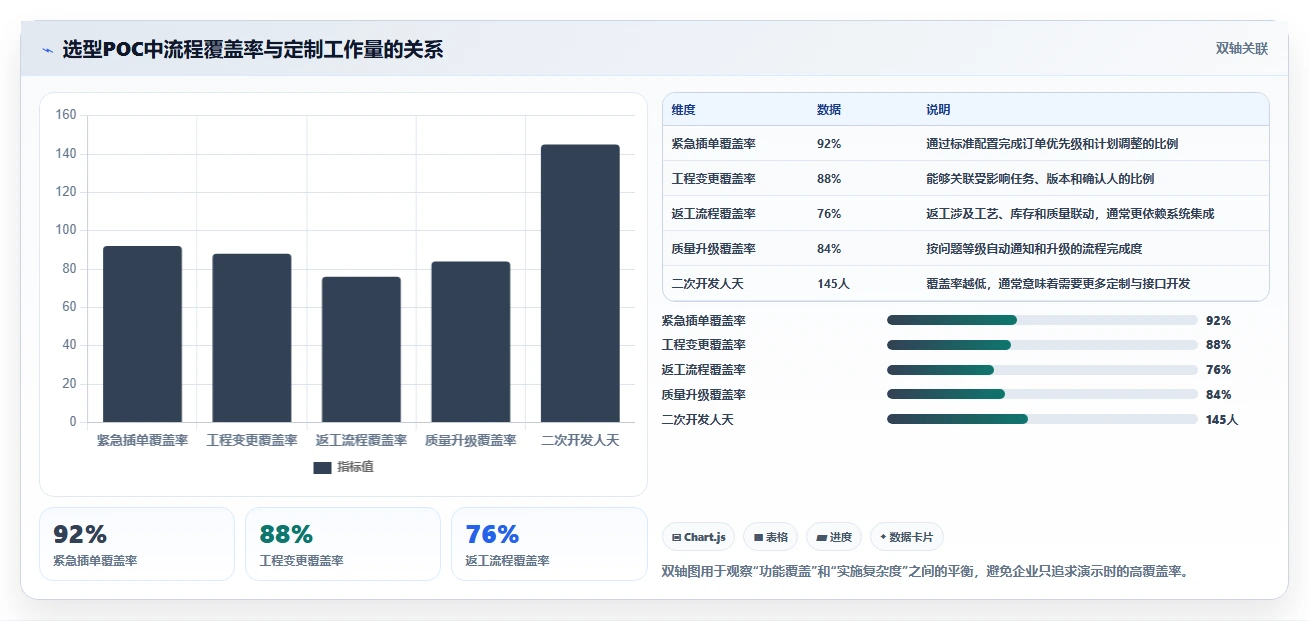Image resolution: width=1309 pixels, height=621 pixels.
Task: Click the Chart.js tag
Action: (698, 537)
